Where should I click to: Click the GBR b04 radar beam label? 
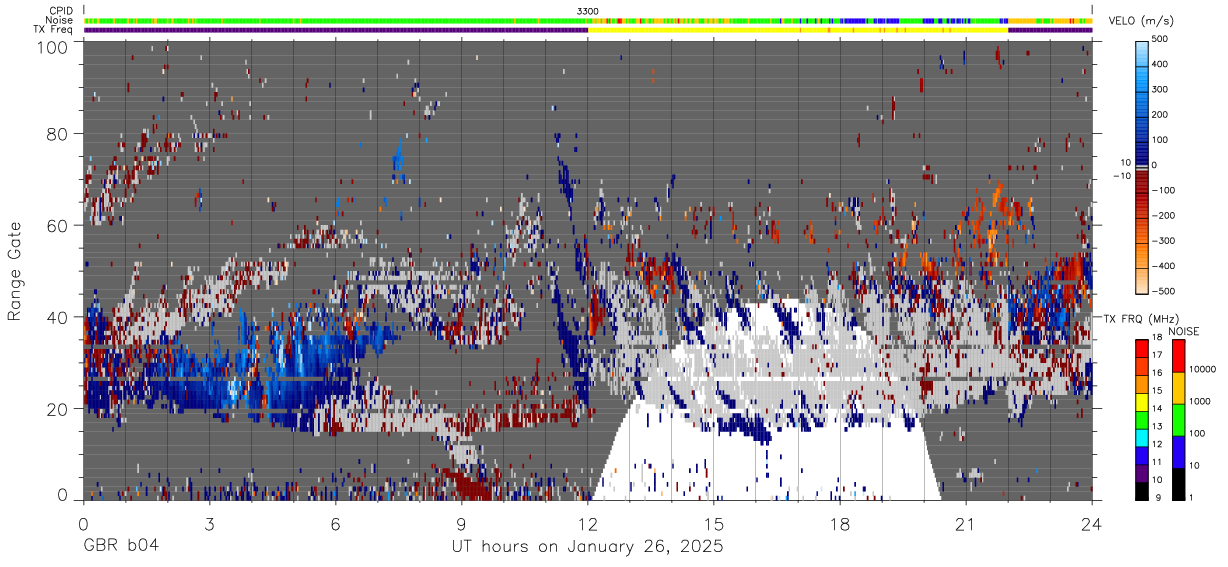click(x=121, y=547)
